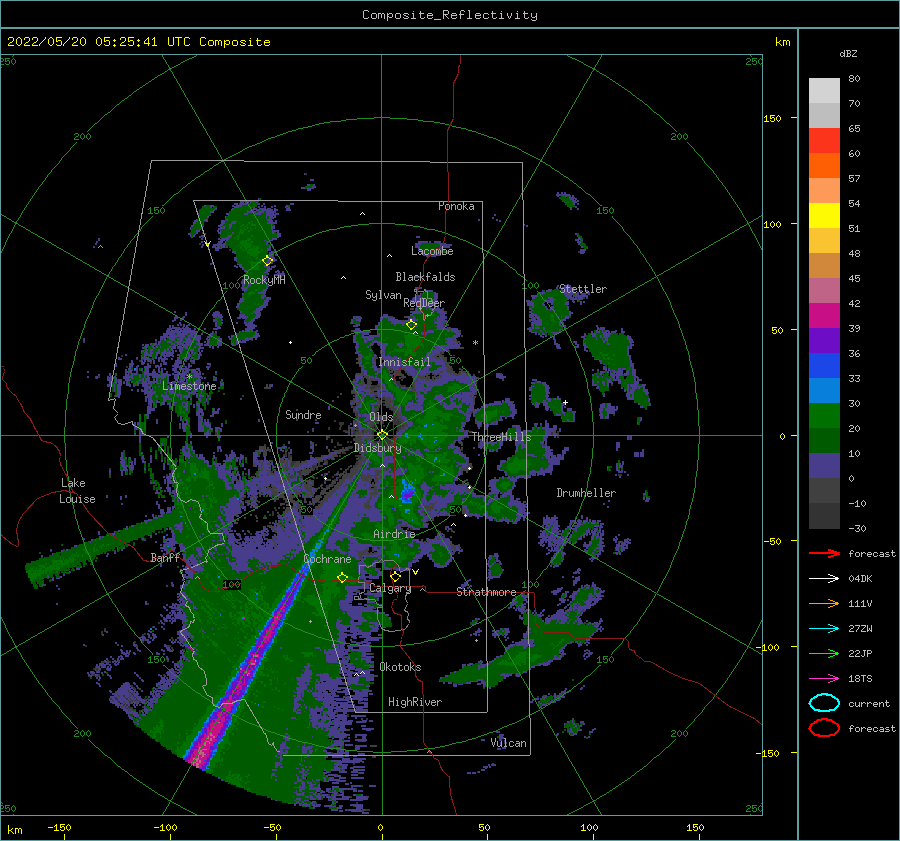Click the dBZ legend heading

click(848, 54)
